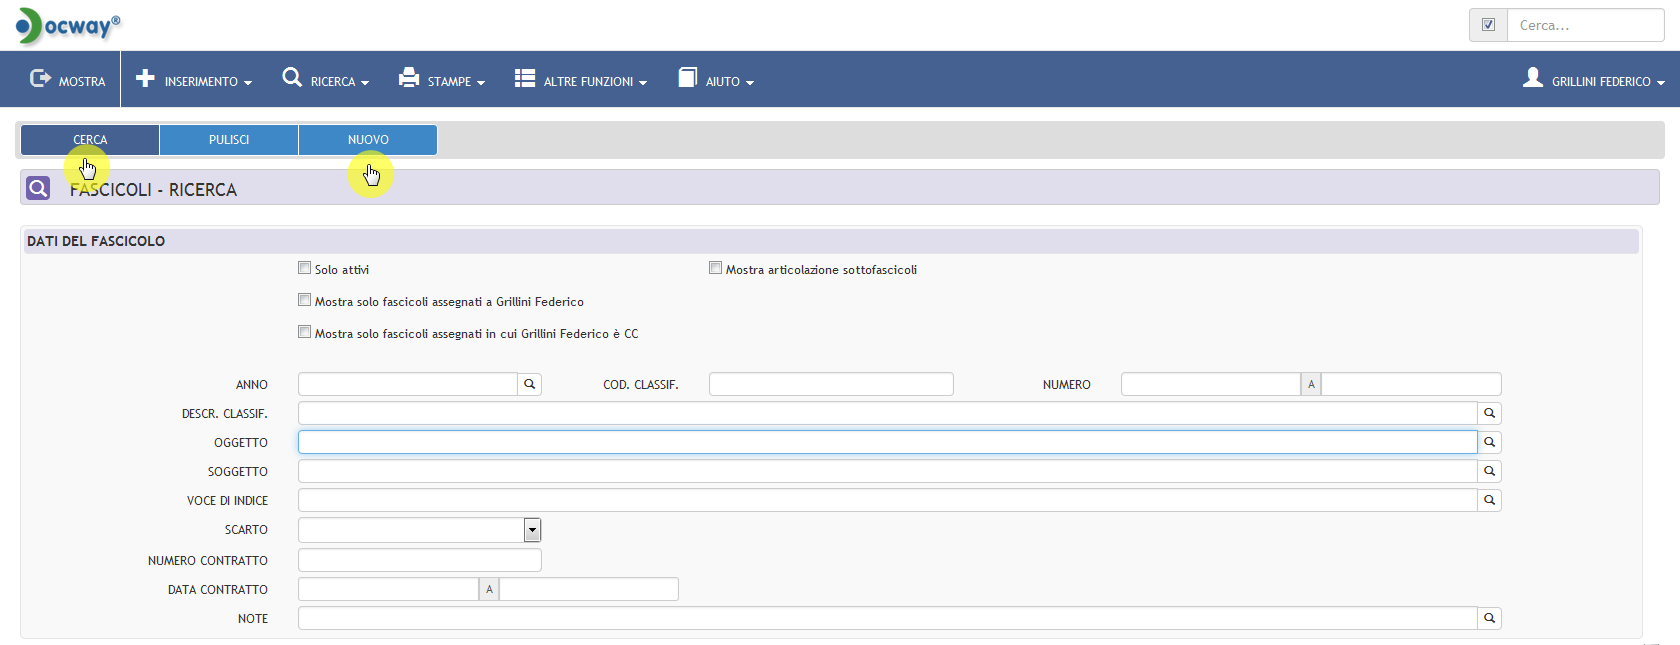Click the magnifier icon beside ANNO field

[530, 384]
